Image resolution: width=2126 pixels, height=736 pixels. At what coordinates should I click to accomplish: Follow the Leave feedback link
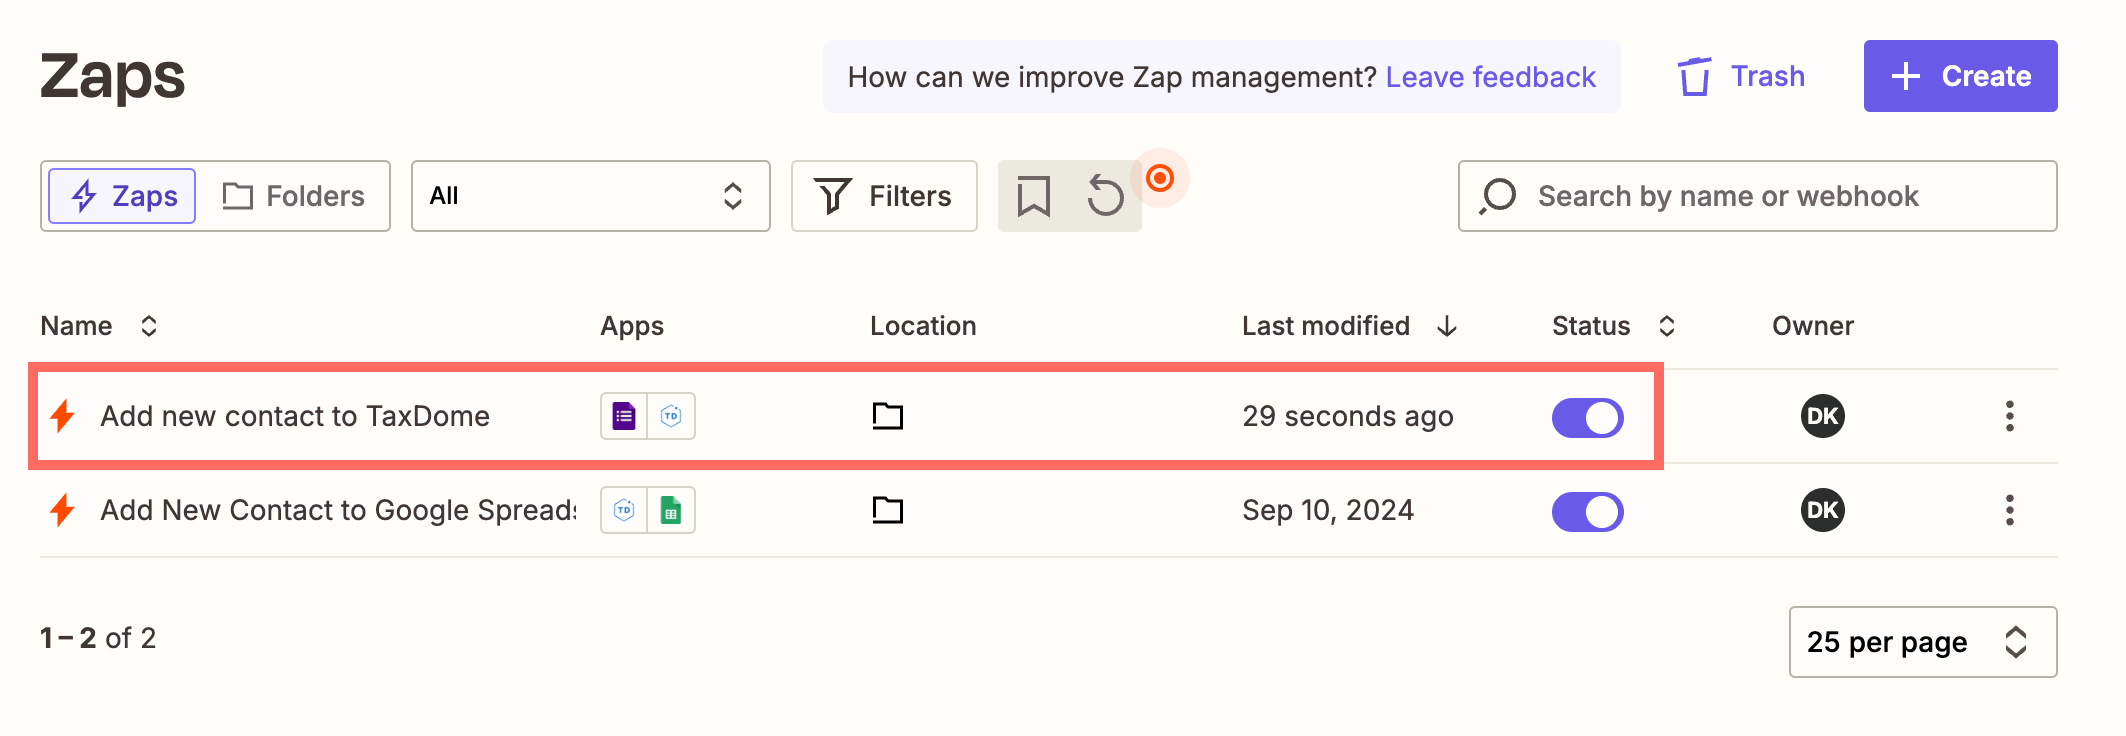point(1490,77)
